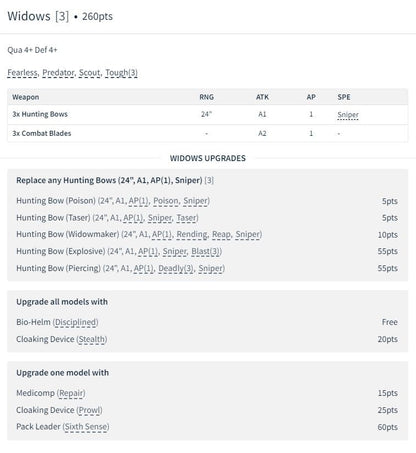Click the Fearless special rule link
This screenshot has height=453, width=416.
(x=22, y=73)
